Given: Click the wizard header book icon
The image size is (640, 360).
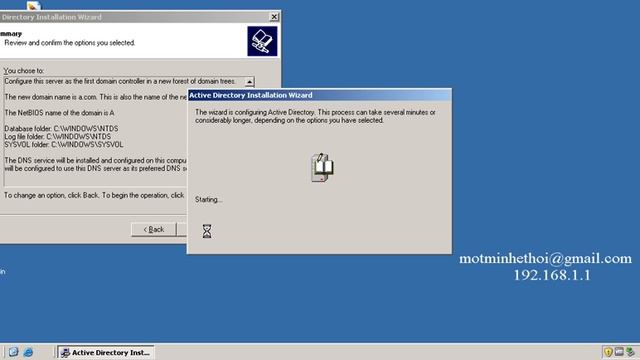Looking at the screenshot, I should coord(262,41).
